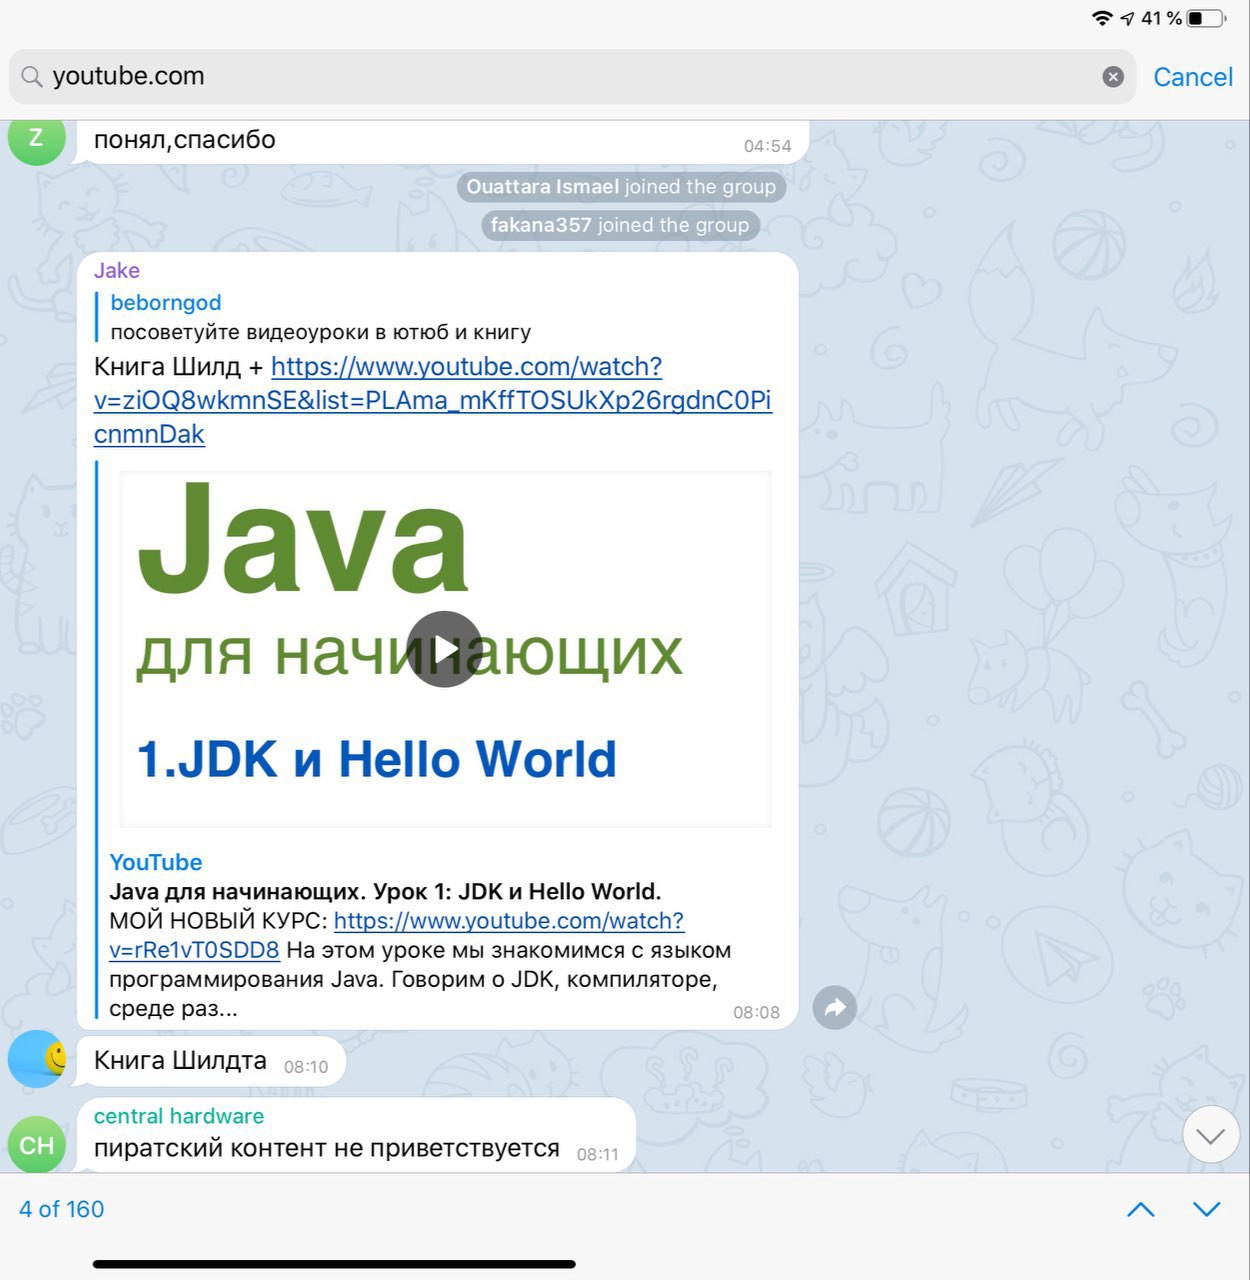Viewport: 1250px width, 1280px height.
Task: Open fakana357 joined the group notice
Action: (620, 225)
